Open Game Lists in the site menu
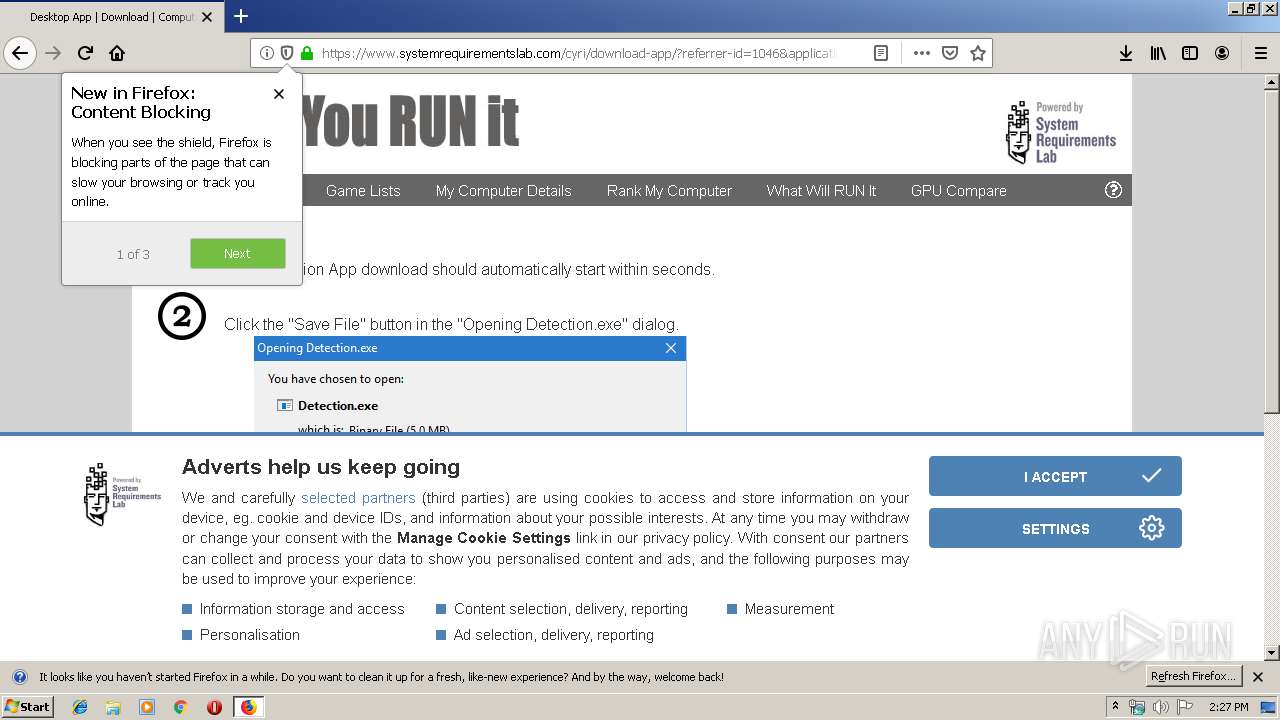The width and height of the screenshot is (1280, 720). tap(363, 190)
